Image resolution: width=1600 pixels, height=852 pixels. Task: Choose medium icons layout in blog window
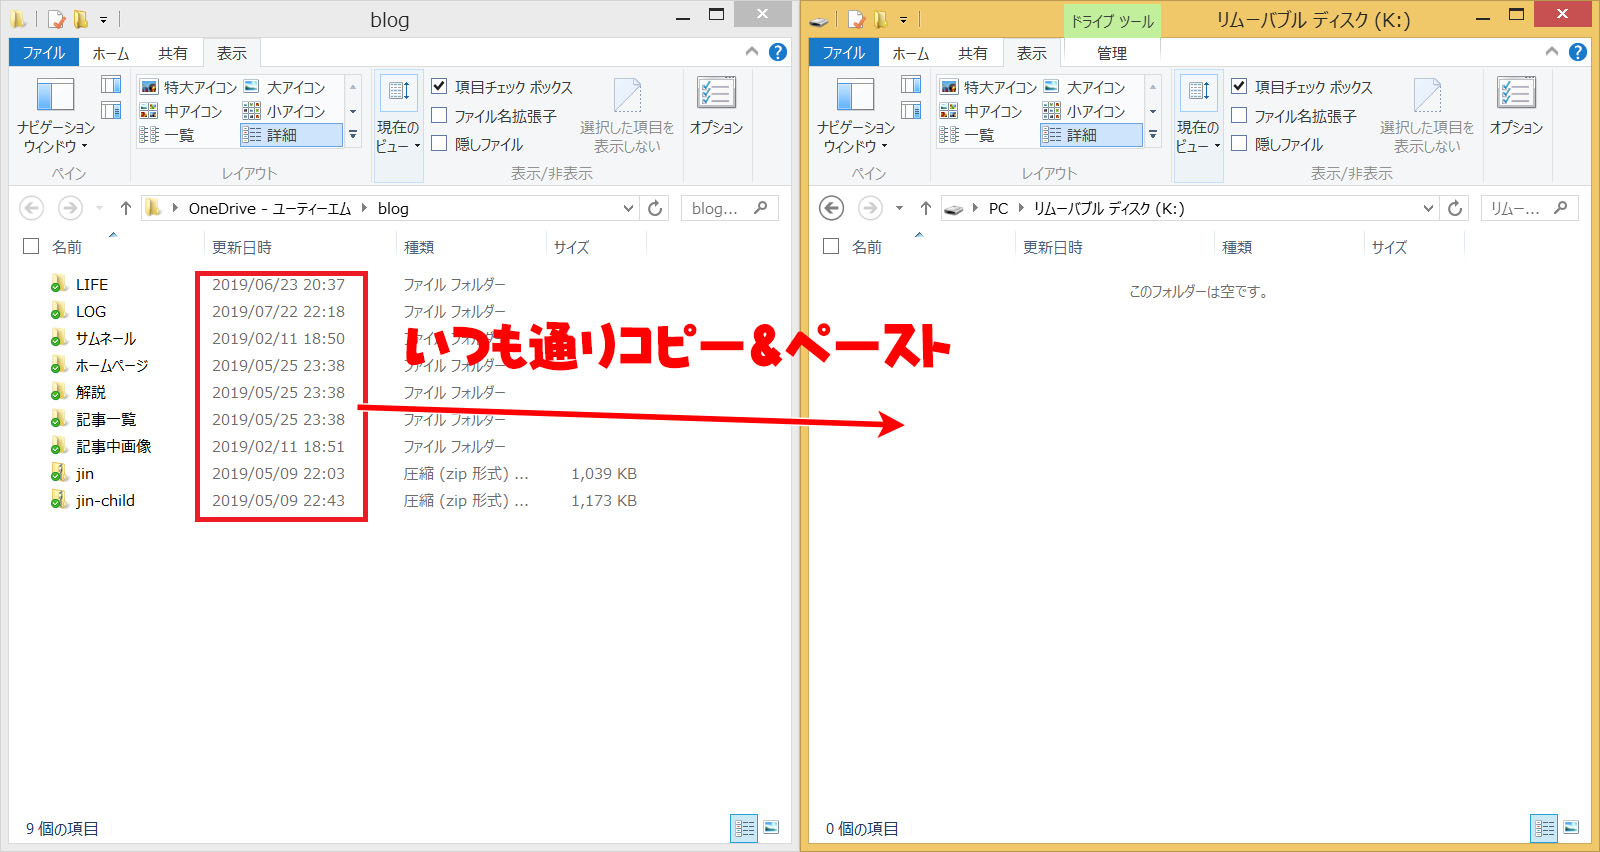point(181,111)
